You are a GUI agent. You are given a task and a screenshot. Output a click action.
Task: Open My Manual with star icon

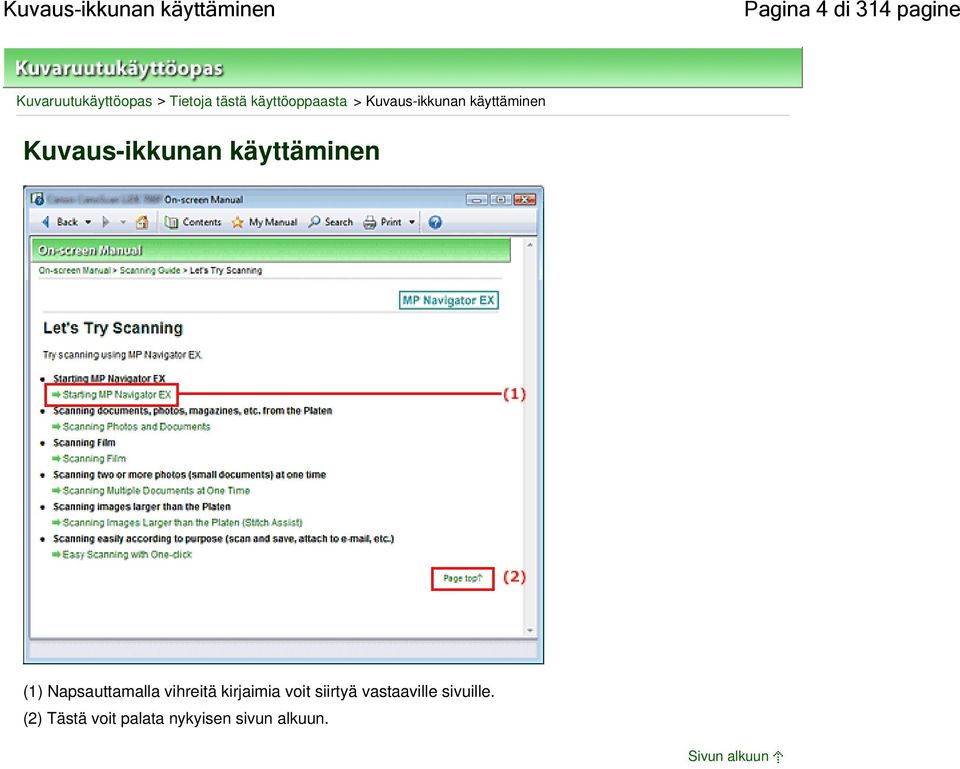point(264,222)
